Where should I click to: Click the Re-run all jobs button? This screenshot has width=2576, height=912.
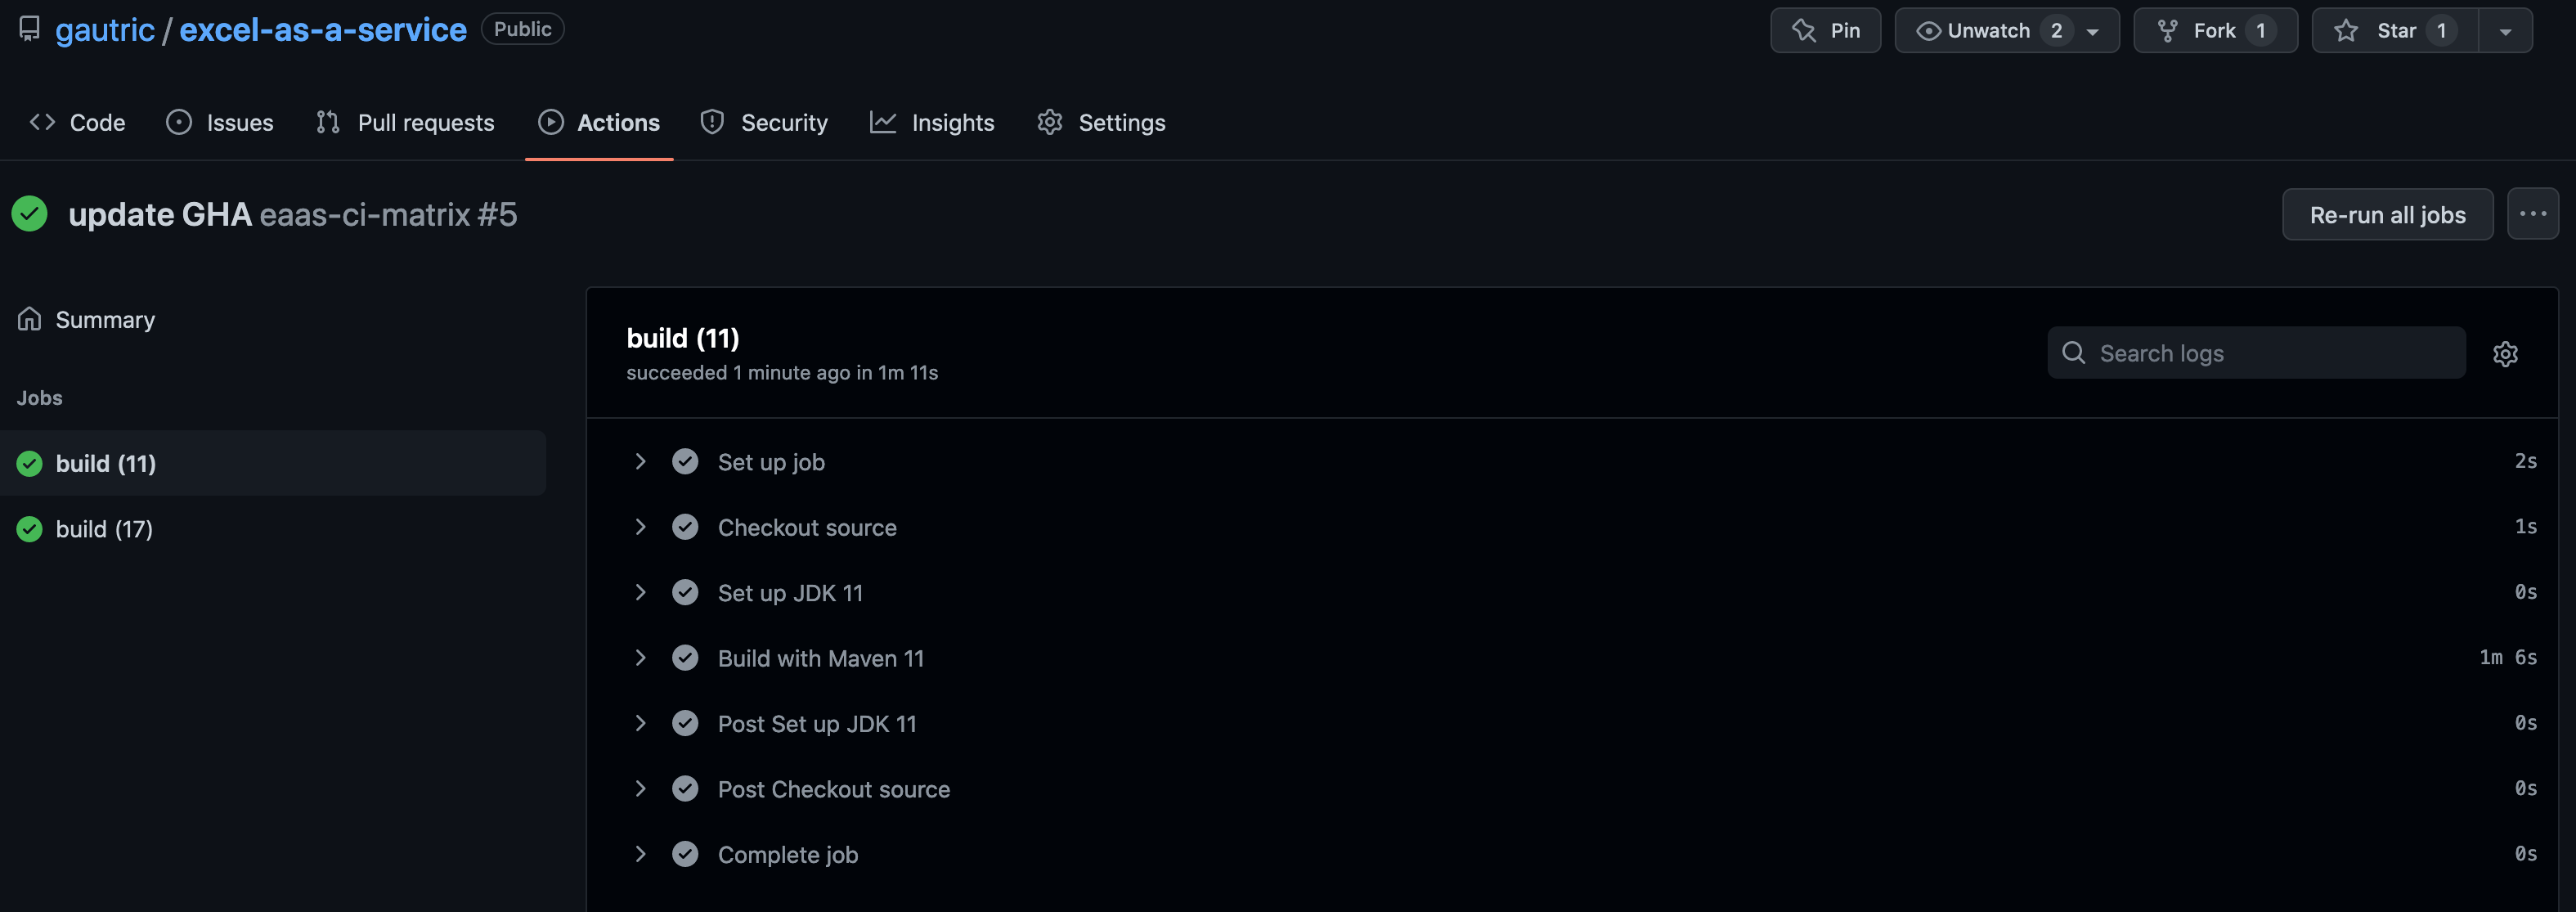[x=2387, y=215]
